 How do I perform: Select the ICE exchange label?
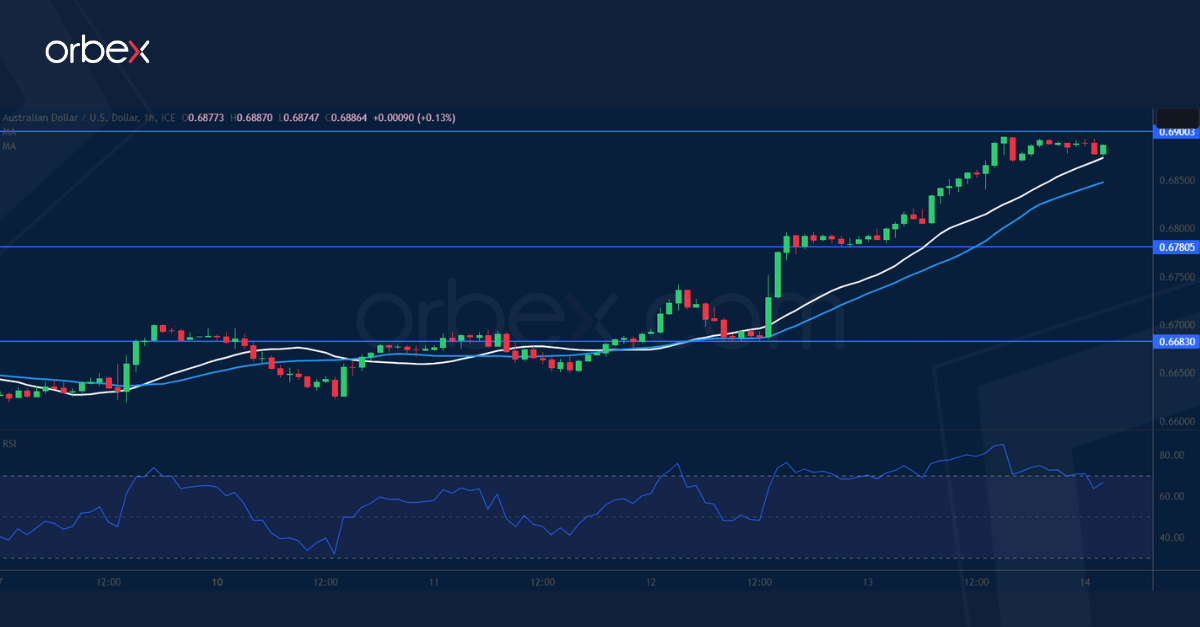[x=167, y=117]
